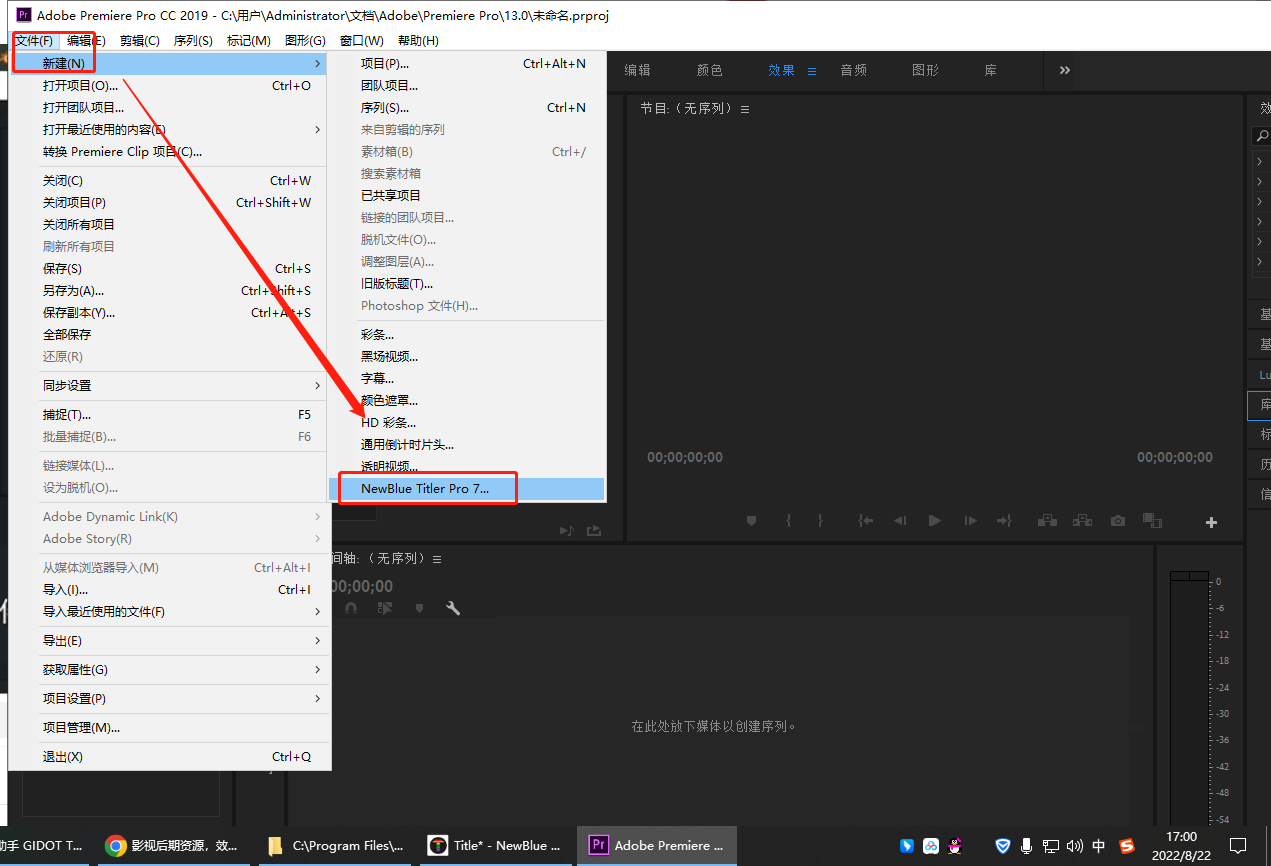This screenshot has height=866, width=1271.
Task: Click the Add Marker icon in Program monitor
Action: click(x=752, y=521)
